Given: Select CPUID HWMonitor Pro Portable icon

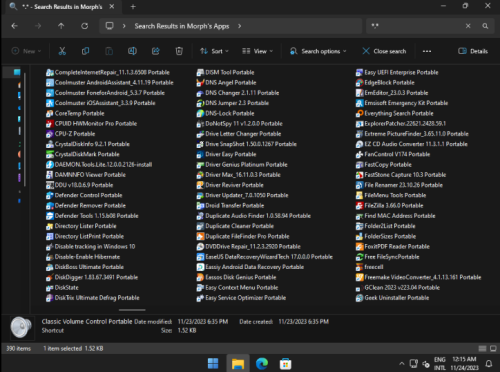Looking at the screenshot, I should point(50,124).
